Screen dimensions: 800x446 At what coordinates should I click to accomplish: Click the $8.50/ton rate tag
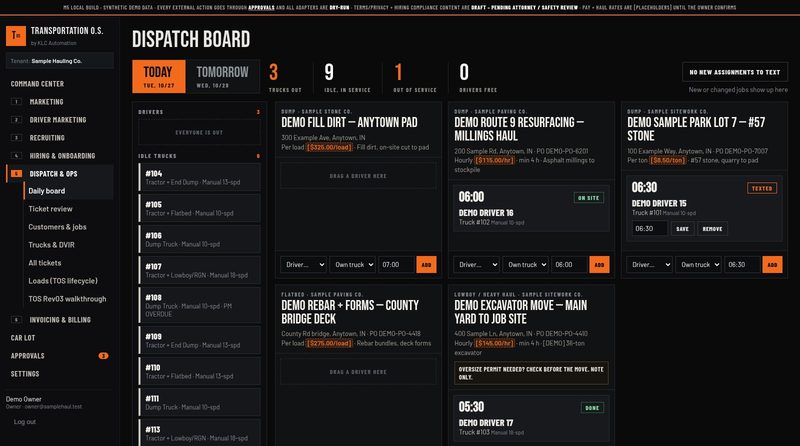668,160
